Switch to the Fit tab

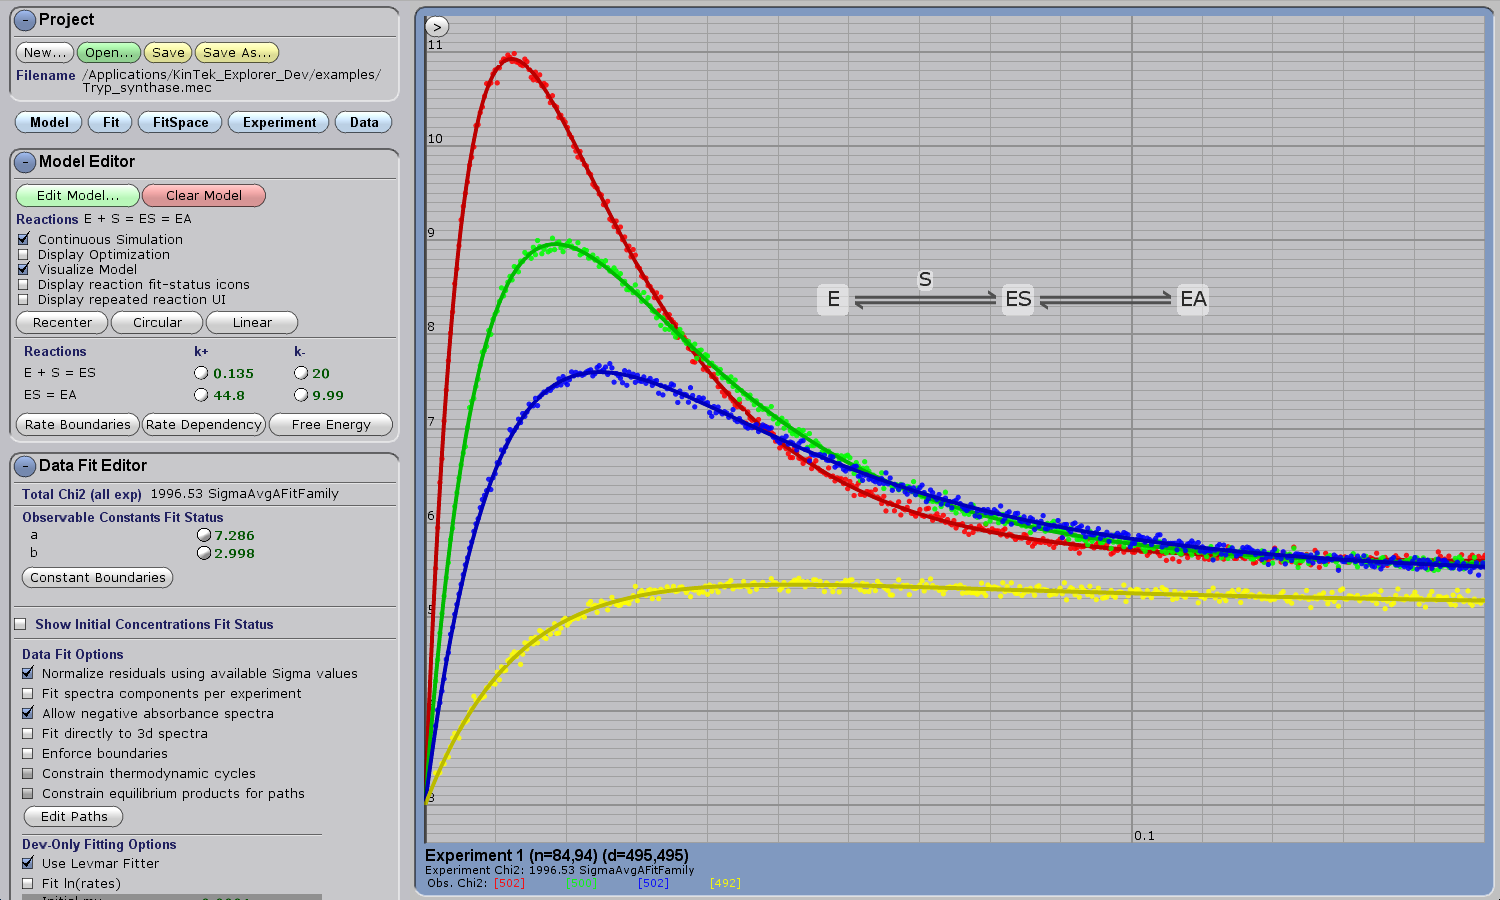click(111, 122)
